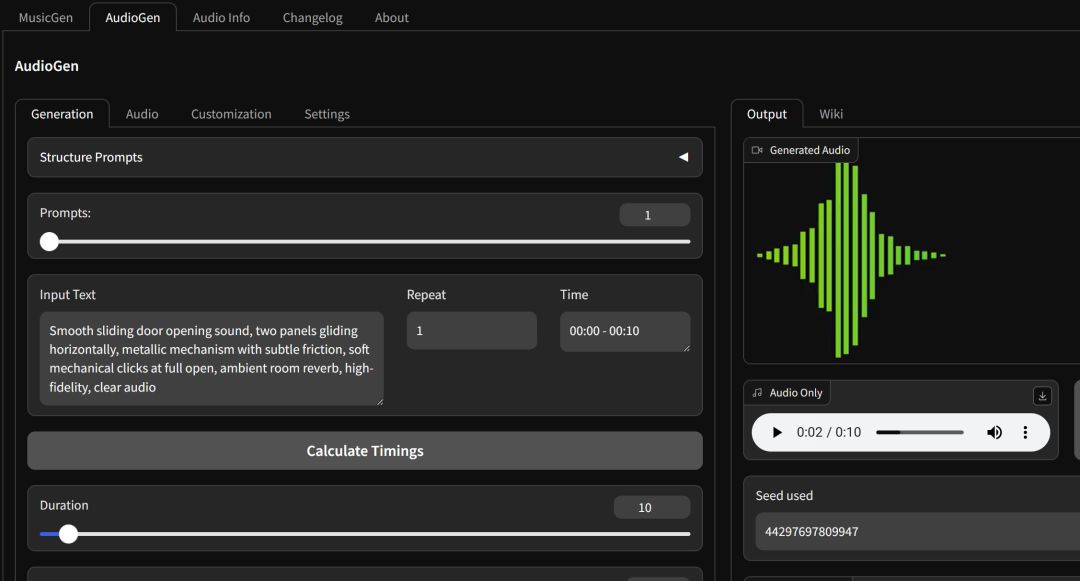The width and height of the screenshot is (1080, 581).
Task: Switch to the MusicGen tab
Action: pyautogui.click(x=45, y=17)
